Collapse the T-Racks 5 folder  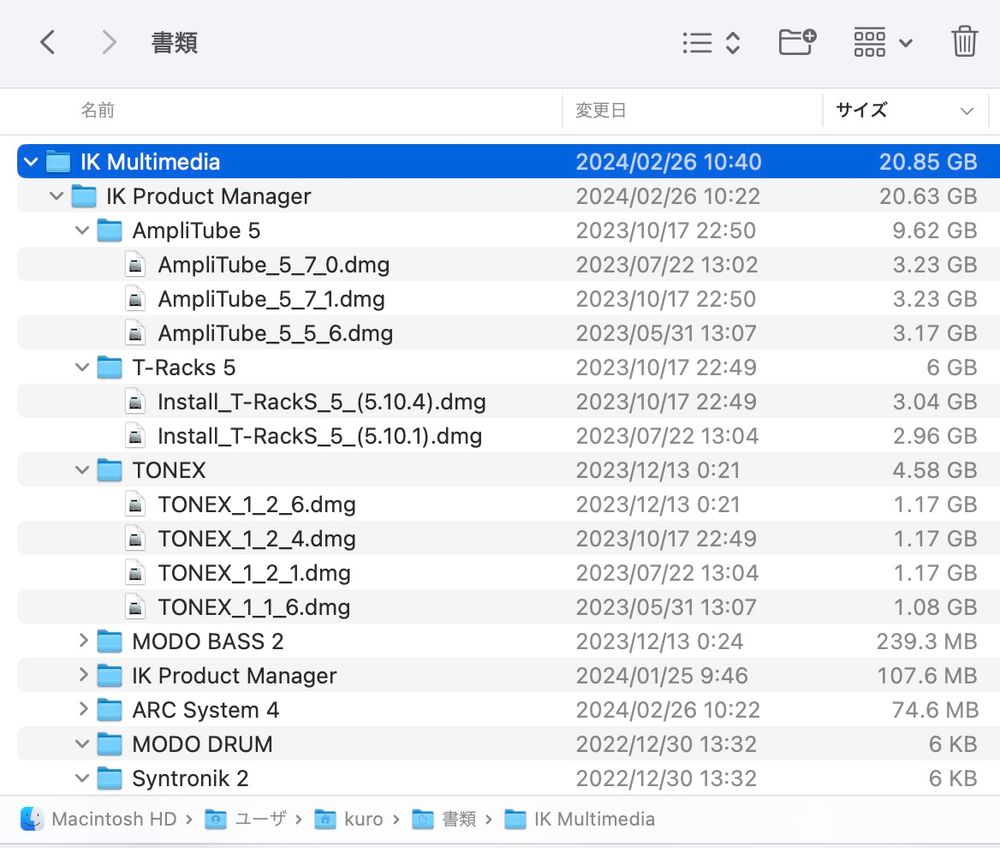[82, 367]
